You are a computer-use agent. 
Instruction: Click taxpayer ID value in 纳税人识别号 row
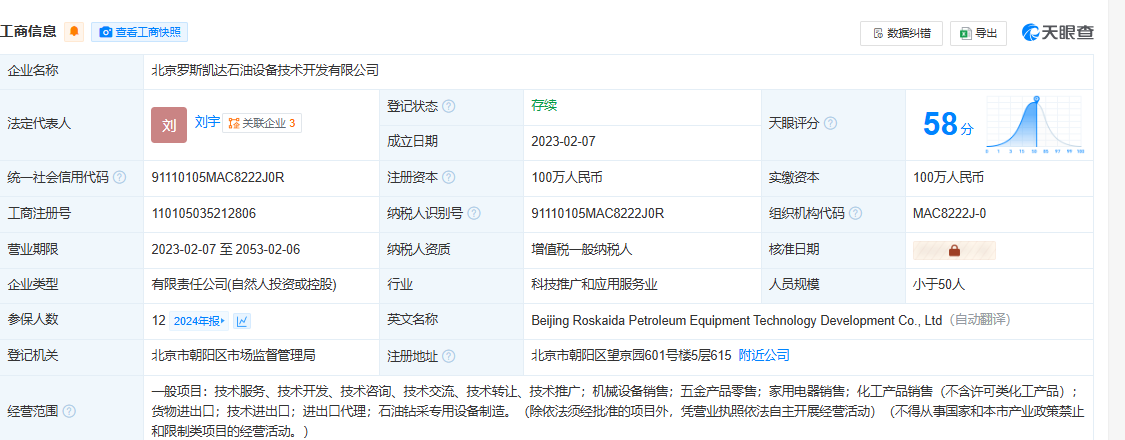598,213
